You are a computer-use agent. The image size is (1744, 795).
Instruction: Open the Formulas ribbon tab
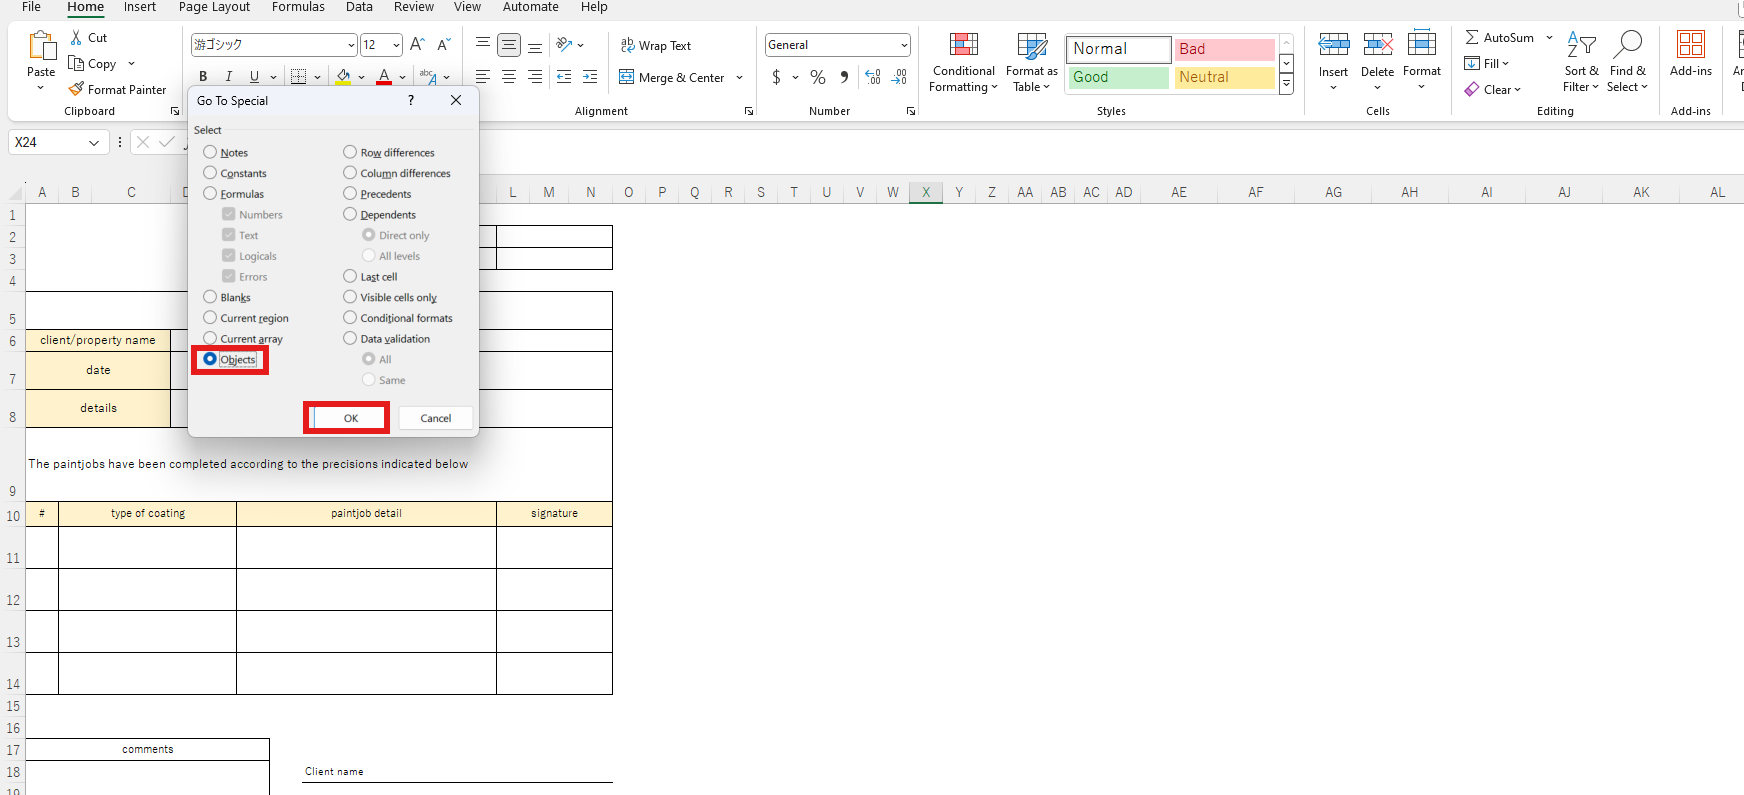tap(298, 7)
